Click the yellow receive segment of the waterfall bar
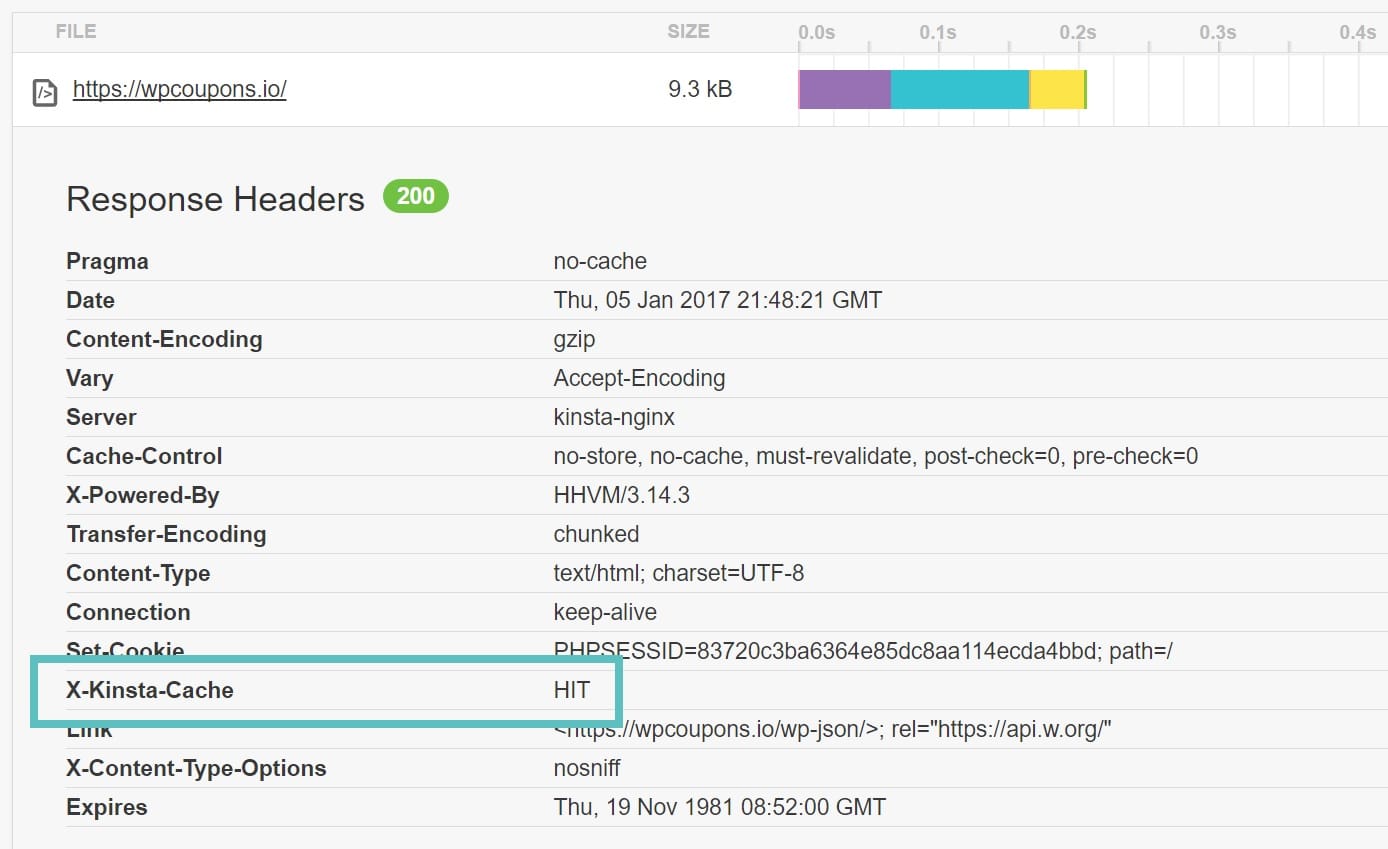The height and width of the screenshot is (849, 1388). [1056, 89]
